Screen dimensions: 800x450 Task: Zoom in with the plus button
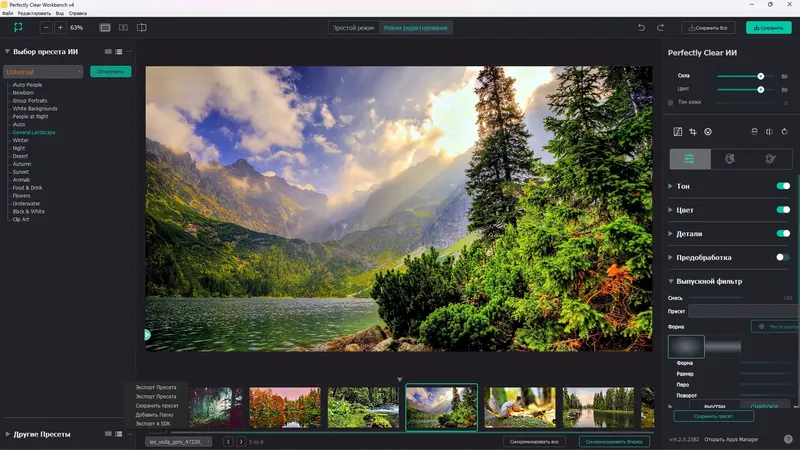click(60, 28)
